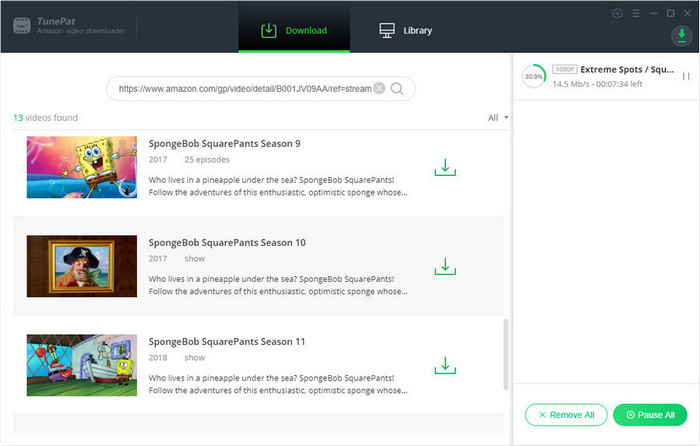Click the green download queue icon

coord(681,36)
